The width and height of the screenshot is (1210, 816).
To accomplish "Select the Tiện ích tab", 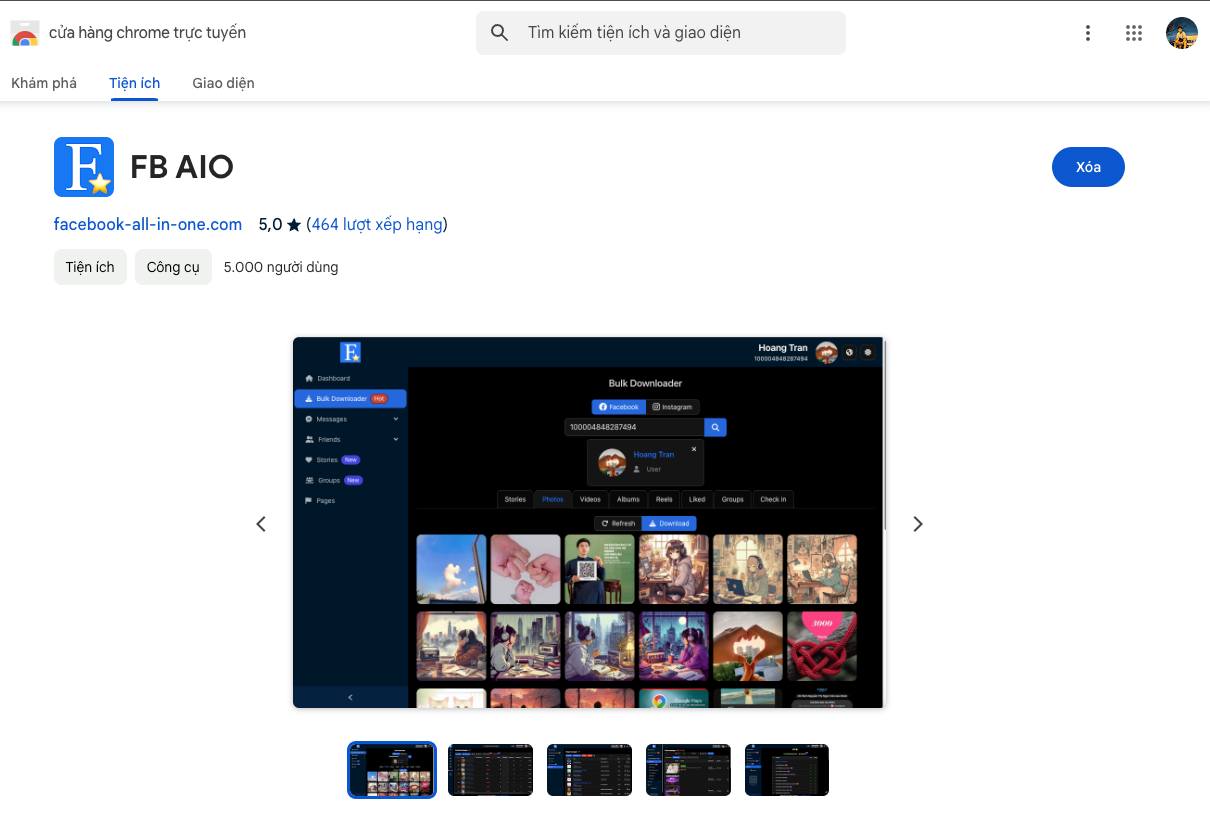I will (135, 83).
